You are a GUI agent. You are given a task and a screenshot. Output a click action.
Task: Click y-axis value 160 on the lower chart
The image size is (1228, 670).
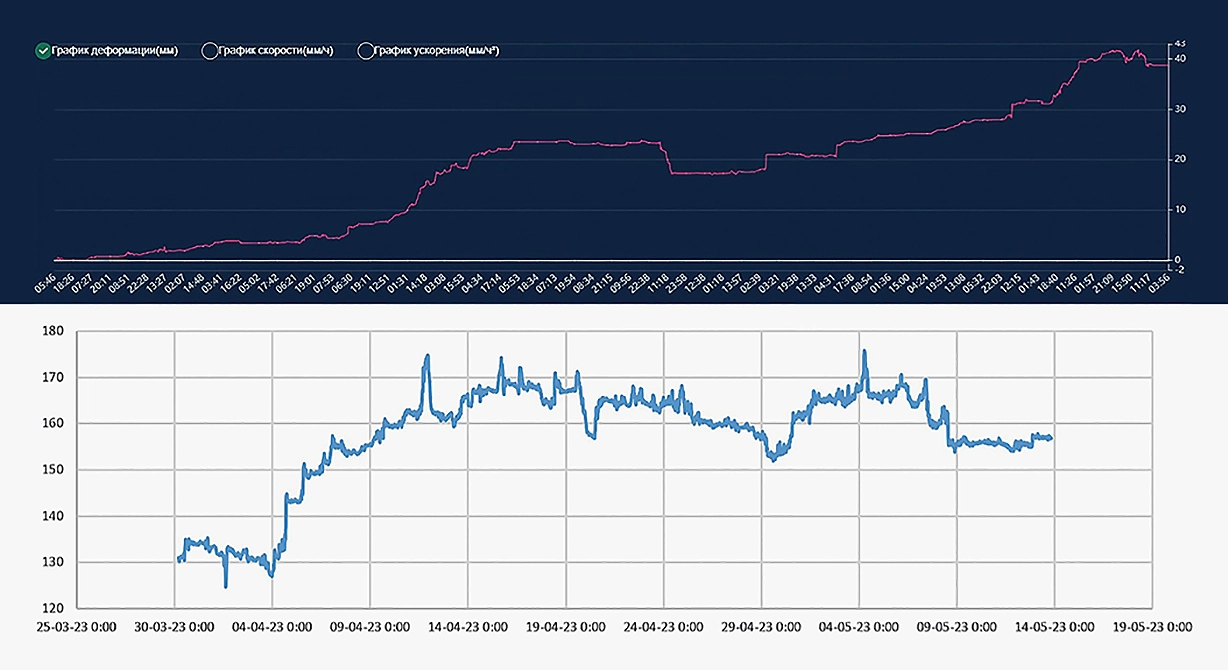click(x=52, y=423)
